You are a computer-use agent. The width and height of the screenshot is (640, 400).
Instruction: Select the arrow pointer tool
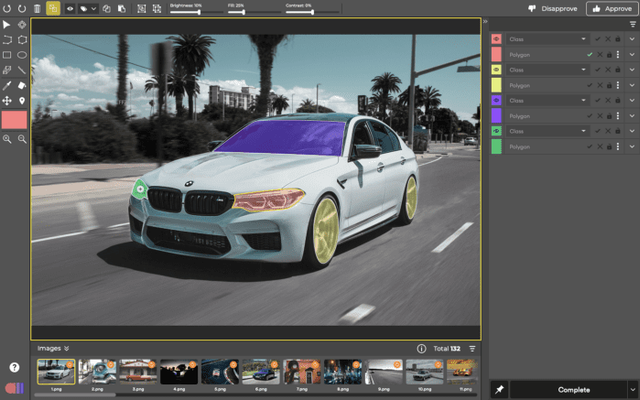(7, 25)
